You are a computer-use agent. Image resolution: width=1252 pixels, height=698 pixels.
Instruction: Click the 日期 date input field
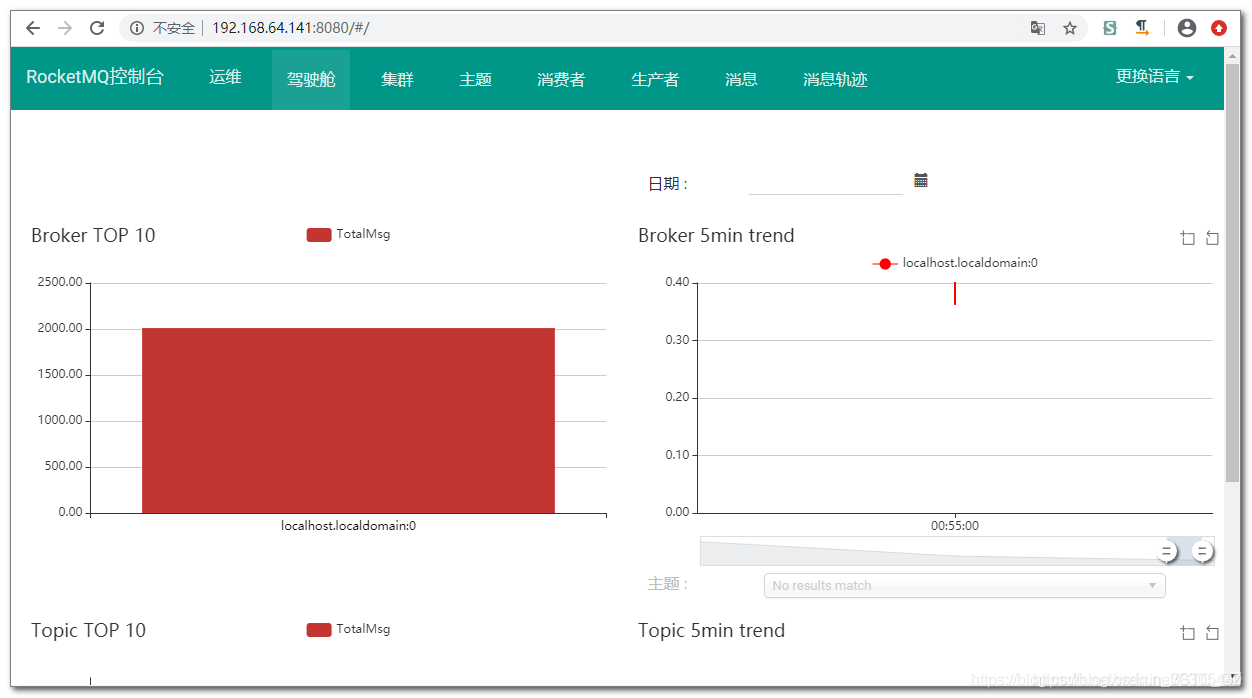[x=825, y=182]
